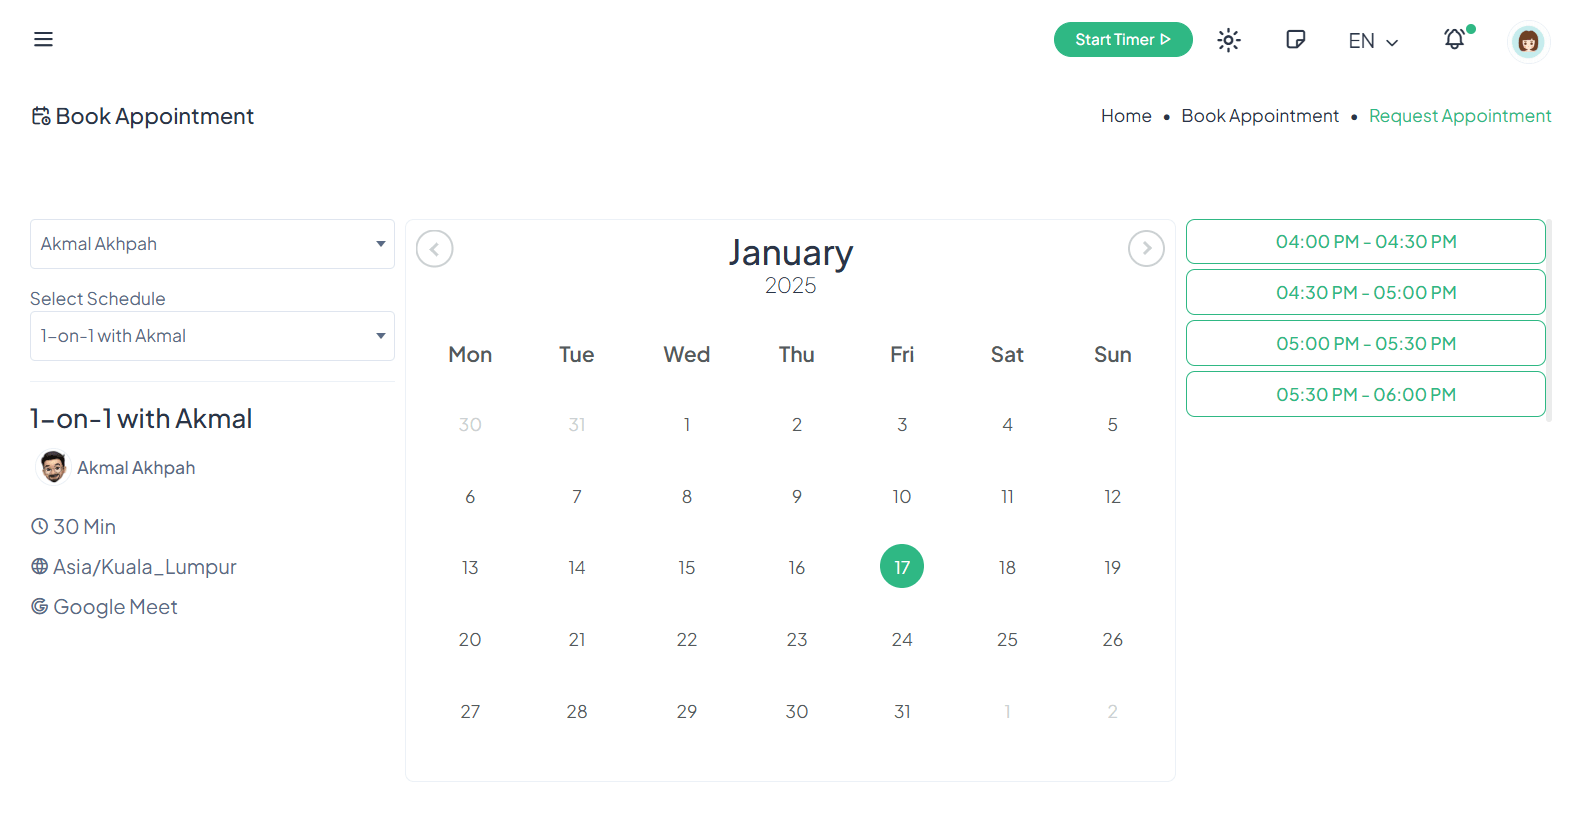Image resolution: width=1581 pixels, height=817 pixels.
Task: Open the user profile avatar
Action: pyautogui.click(x=1527, y=41)
